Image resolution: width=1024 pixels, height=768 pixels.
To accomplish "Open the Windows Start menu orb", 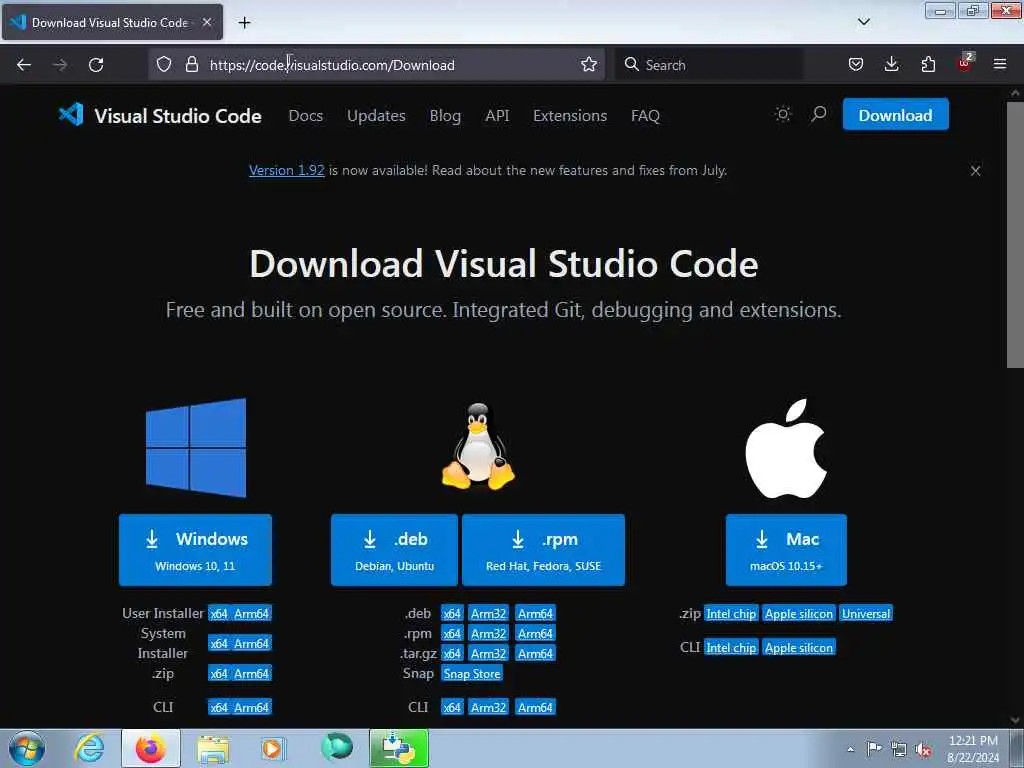I will (26, 748).
